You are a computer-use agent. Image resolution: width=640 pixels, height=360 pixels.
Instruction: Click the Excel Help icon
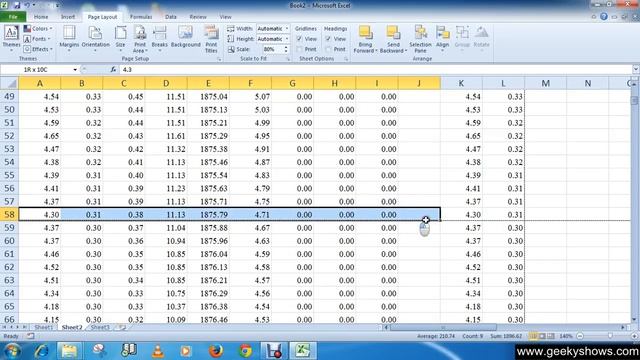pyautogui.click(x=604, y=17)
